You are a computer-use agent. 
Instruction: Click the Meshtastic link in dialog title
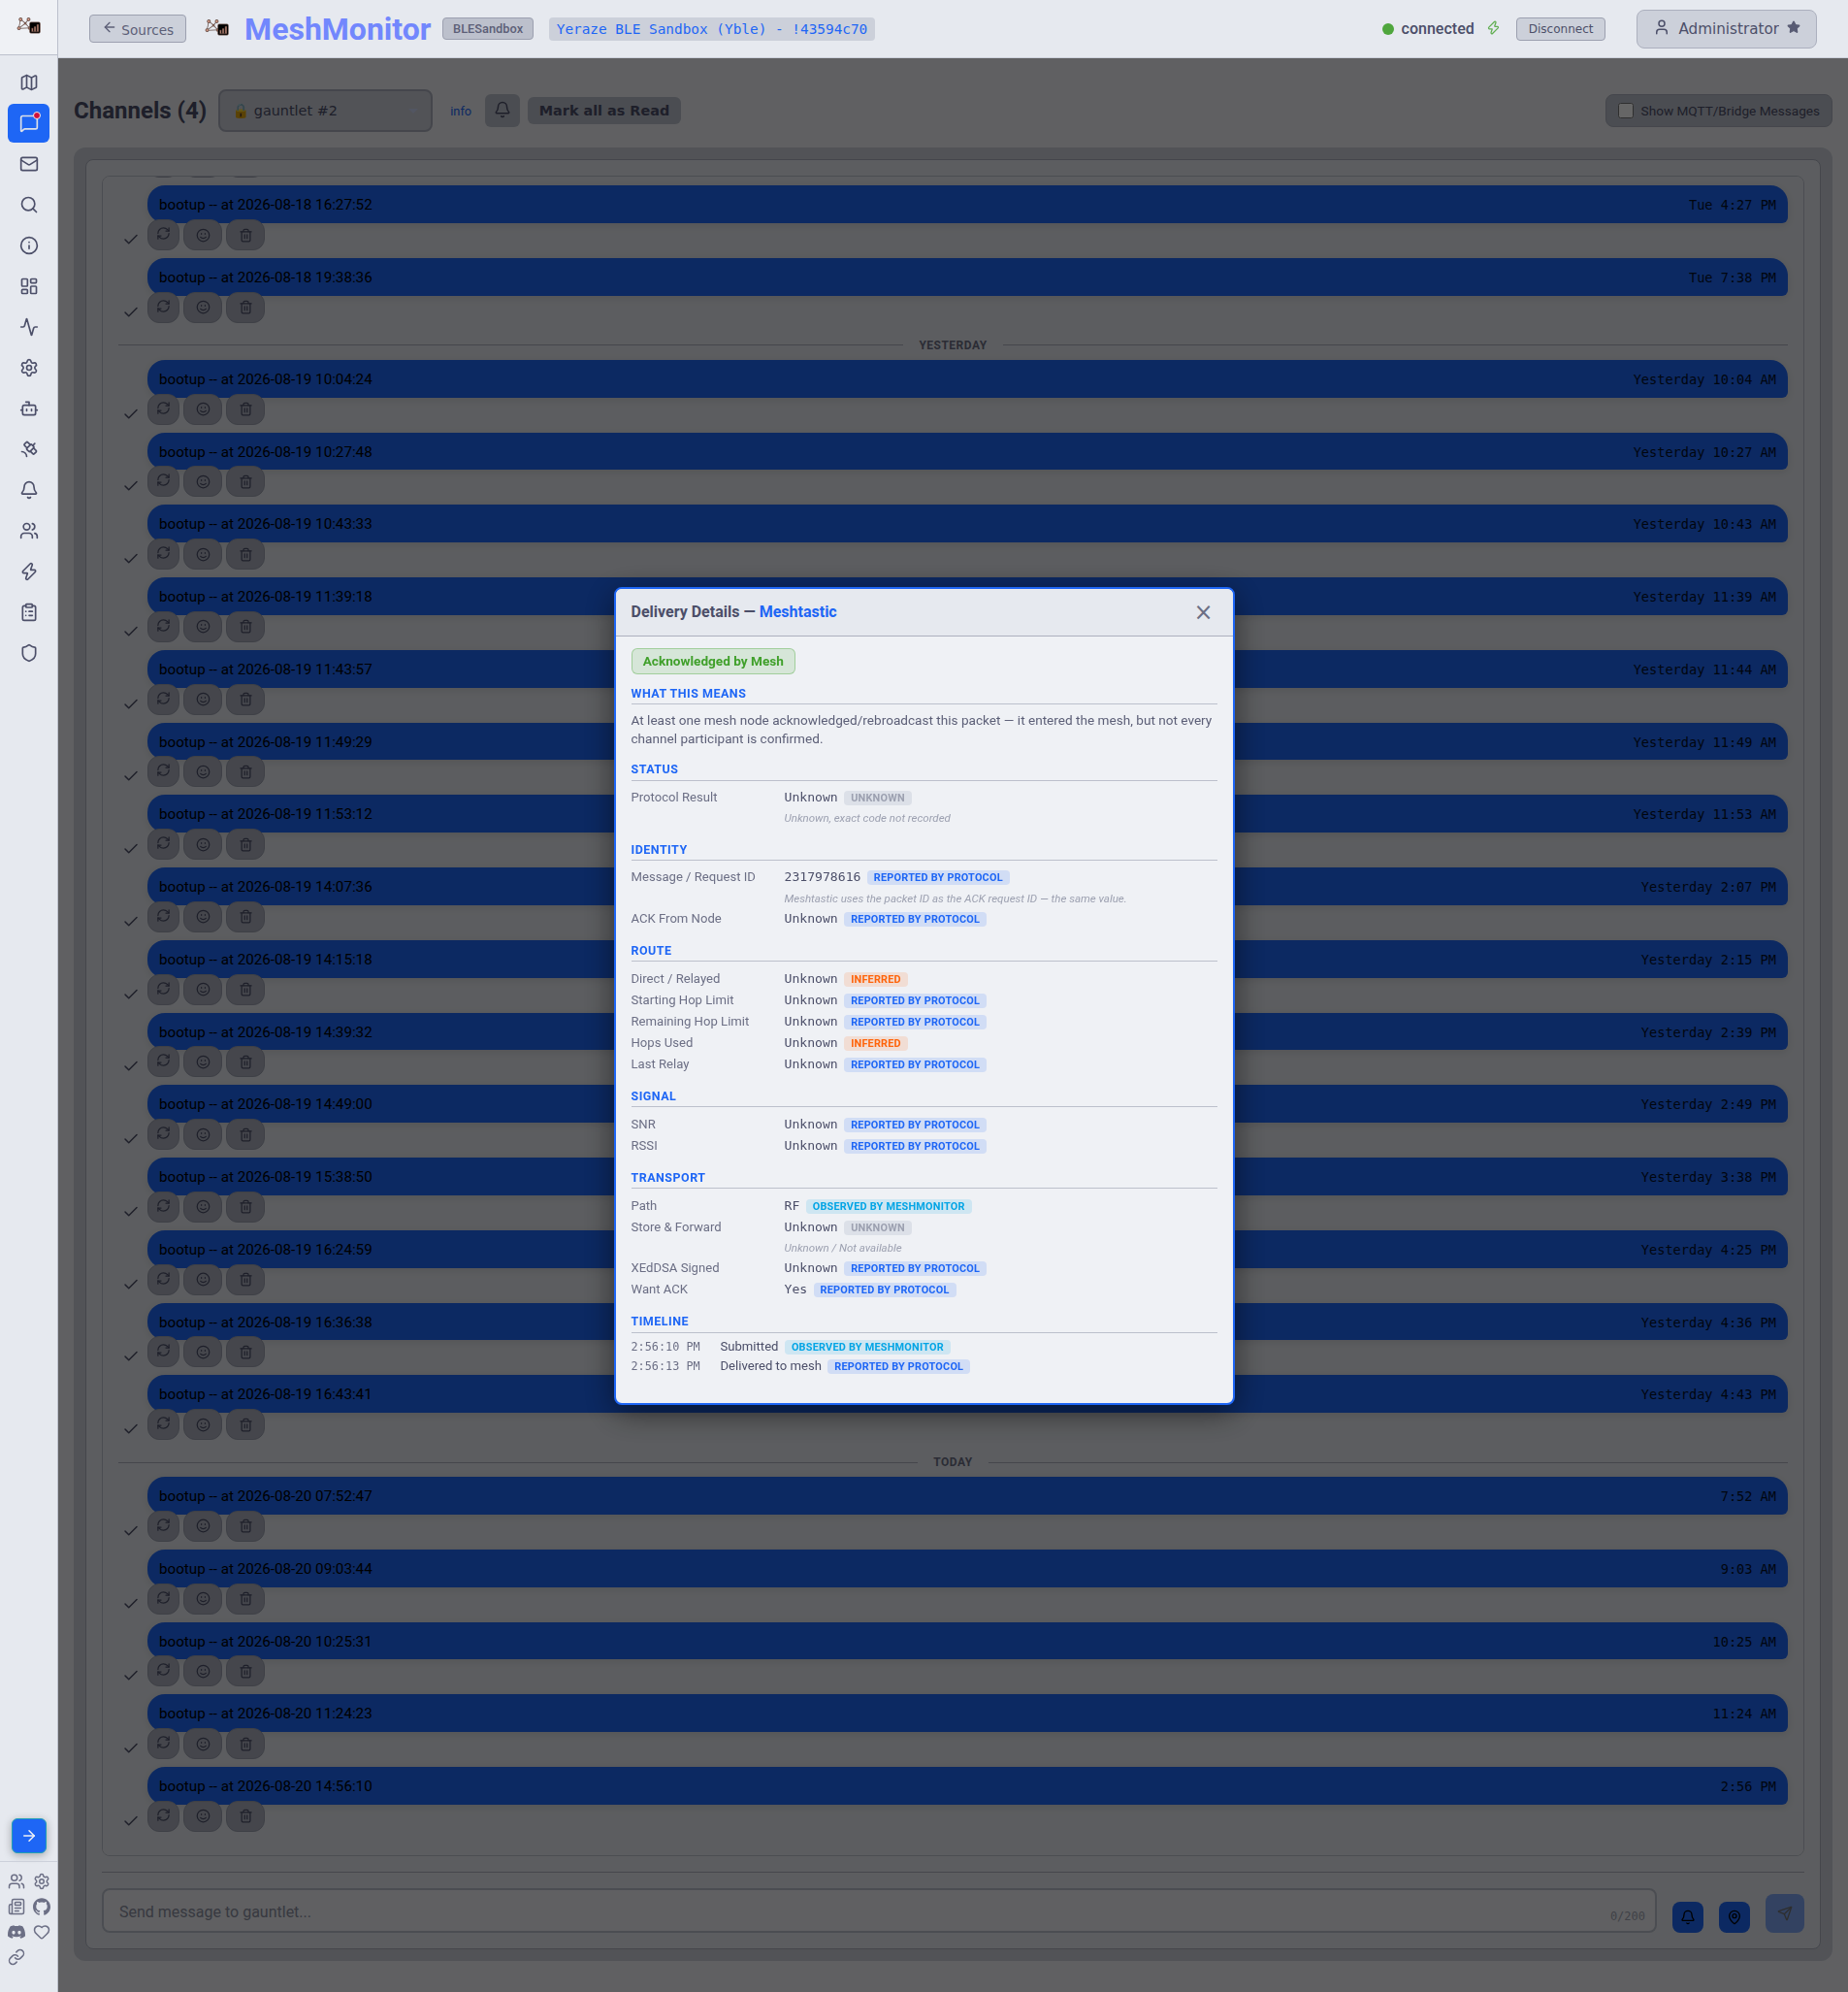[797, 612]
